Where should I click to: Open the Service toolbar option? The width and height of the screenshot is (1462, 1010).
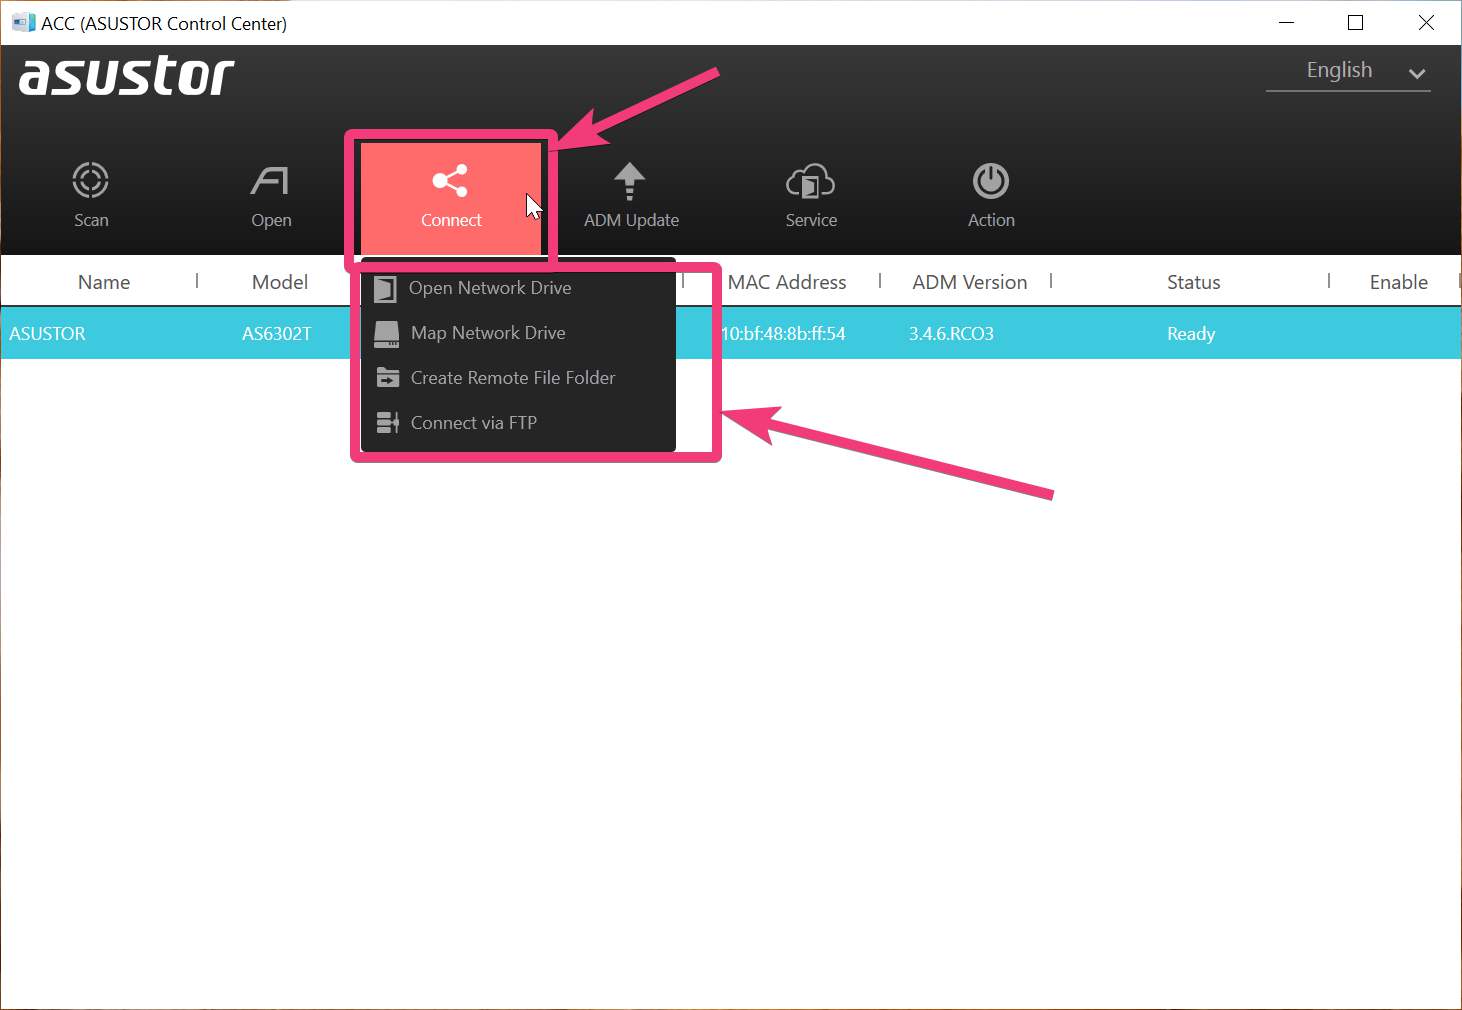click(x=811, y=196)
